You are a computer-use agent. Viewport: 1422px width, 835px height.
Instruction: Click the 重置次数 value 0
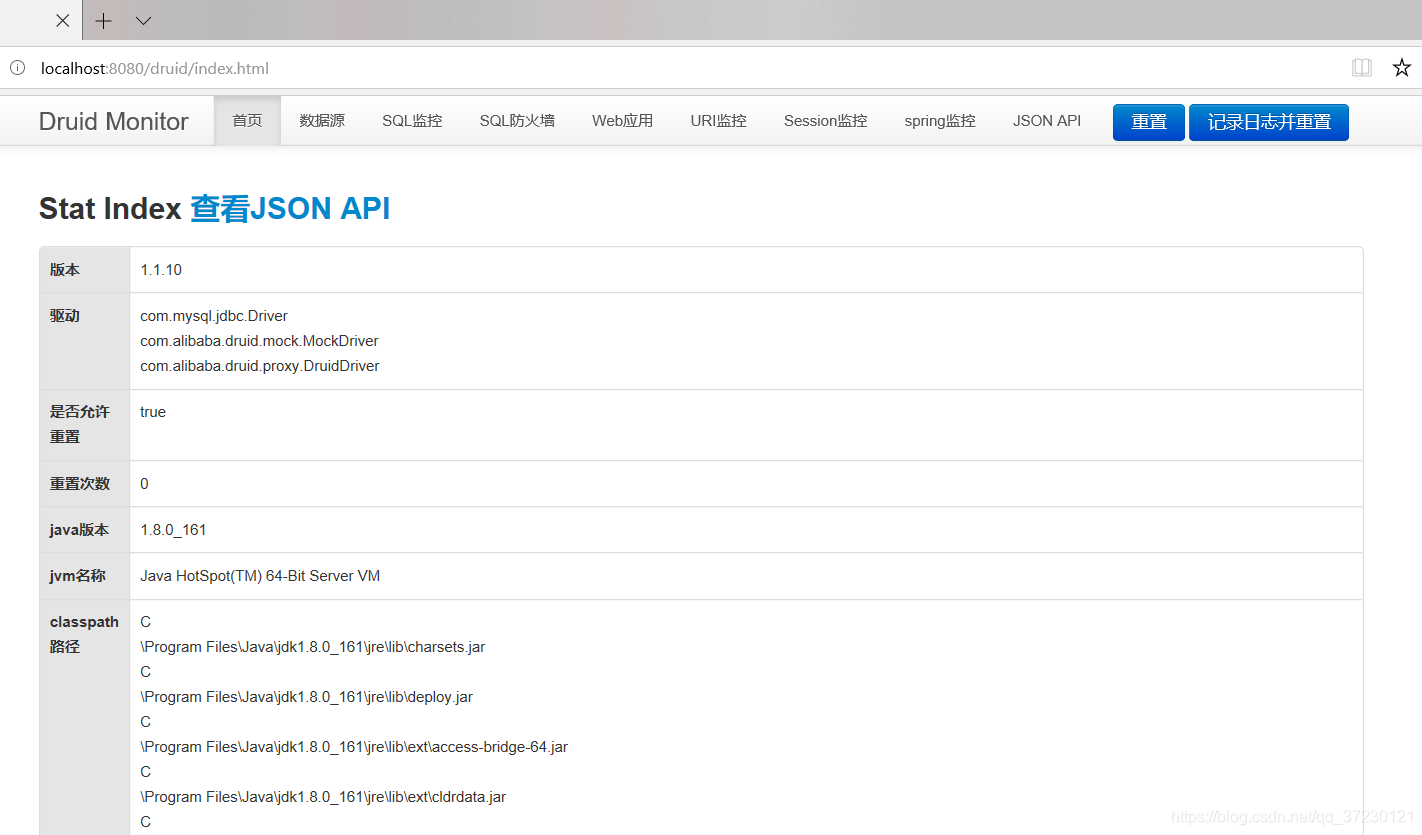[144, 484]
